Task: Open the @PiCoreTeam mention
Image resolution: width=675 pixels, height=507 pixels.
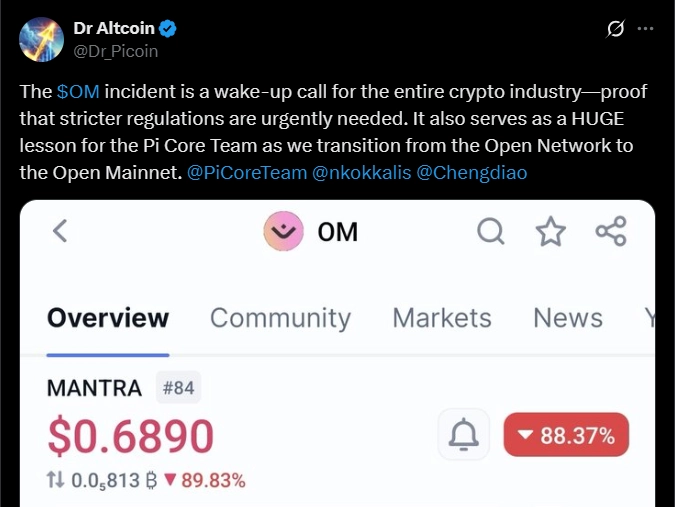Action: (x=247, y=173)
